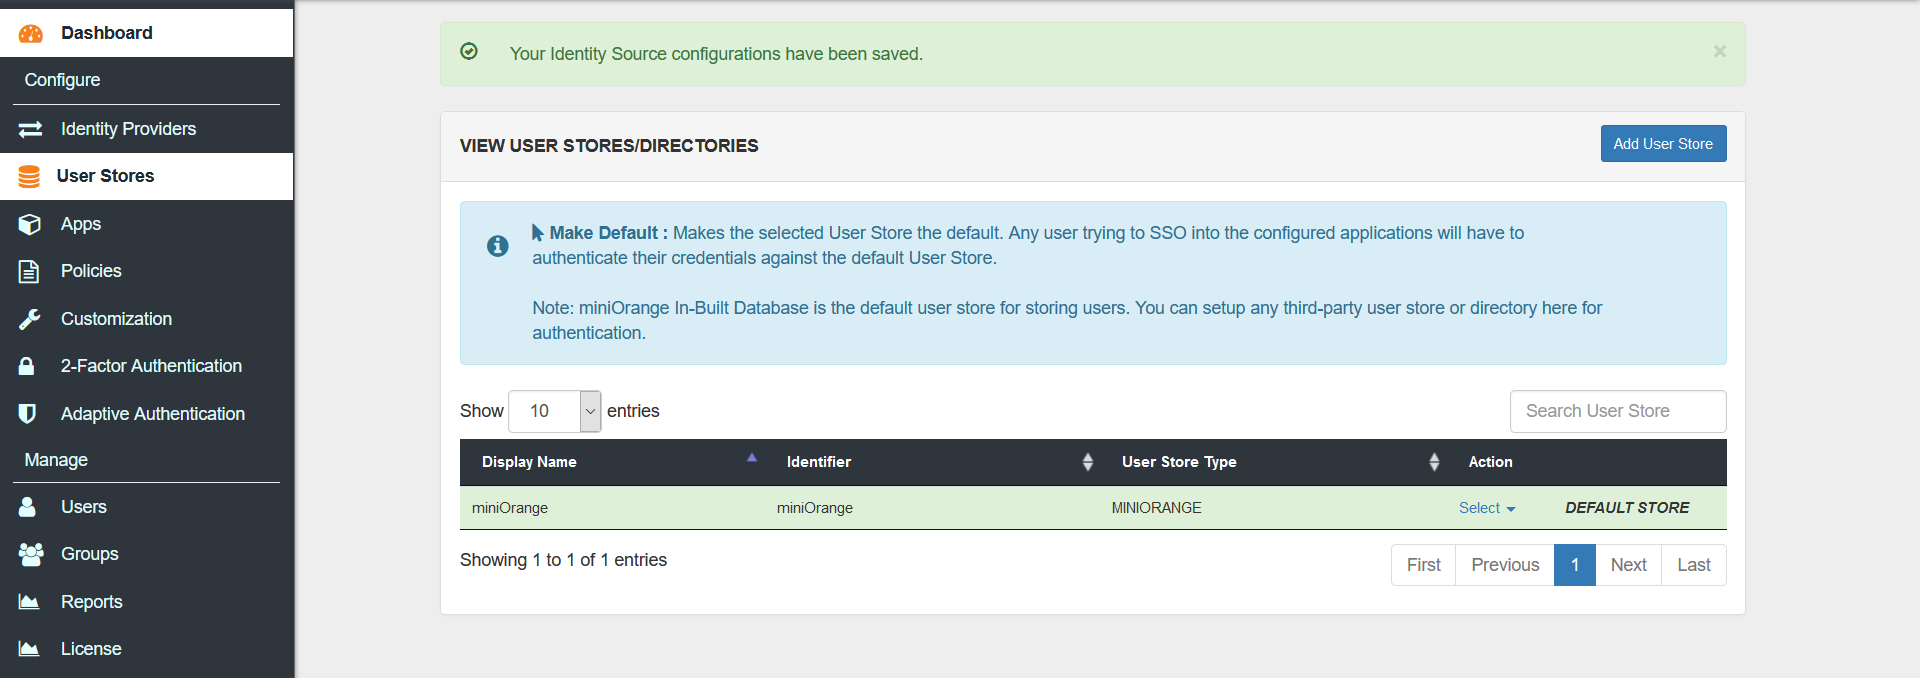Focus the Search User Store field
This screenshot has width=1920, height=678.
click(1618, 411)
